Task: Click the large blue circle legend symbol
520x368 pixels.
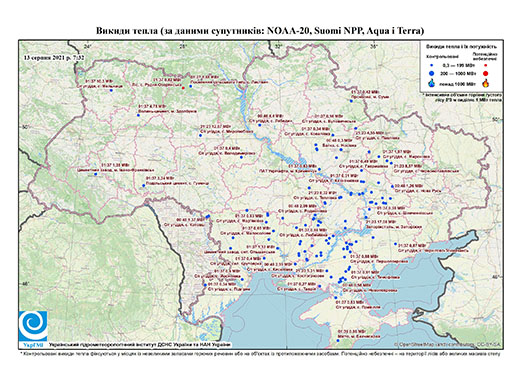Action: pyautogui.click(x=431, y=73)
